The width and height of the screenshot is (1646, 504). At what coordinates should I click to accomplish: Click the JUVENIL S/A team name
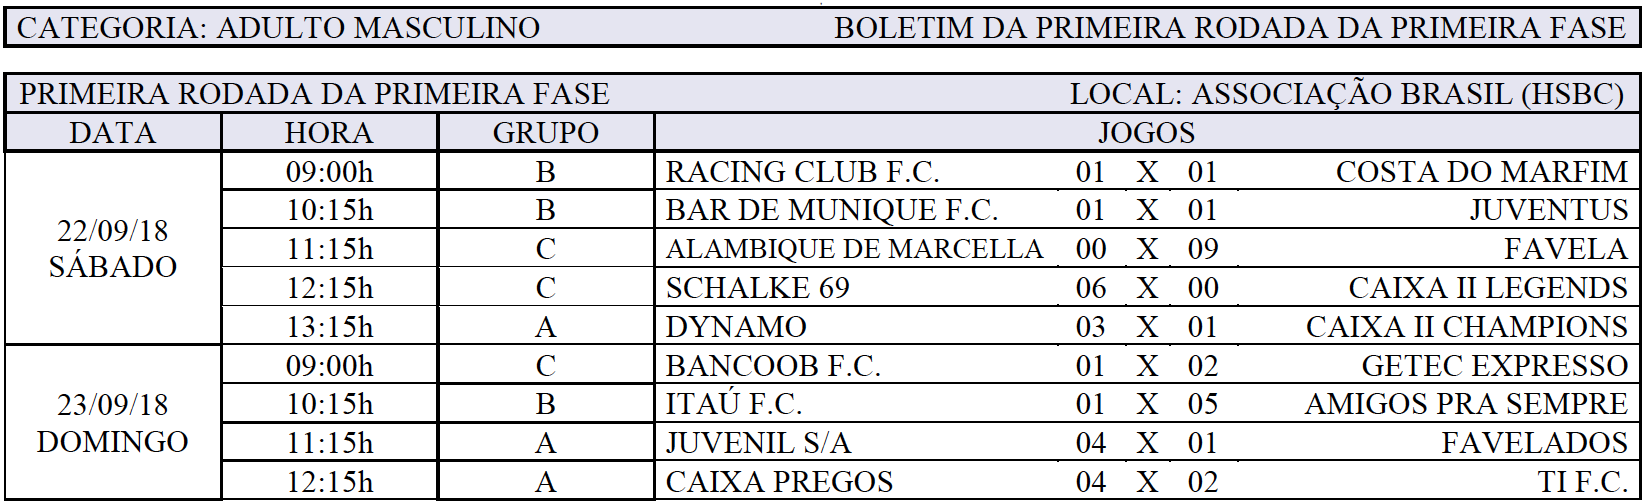[758, 443]
